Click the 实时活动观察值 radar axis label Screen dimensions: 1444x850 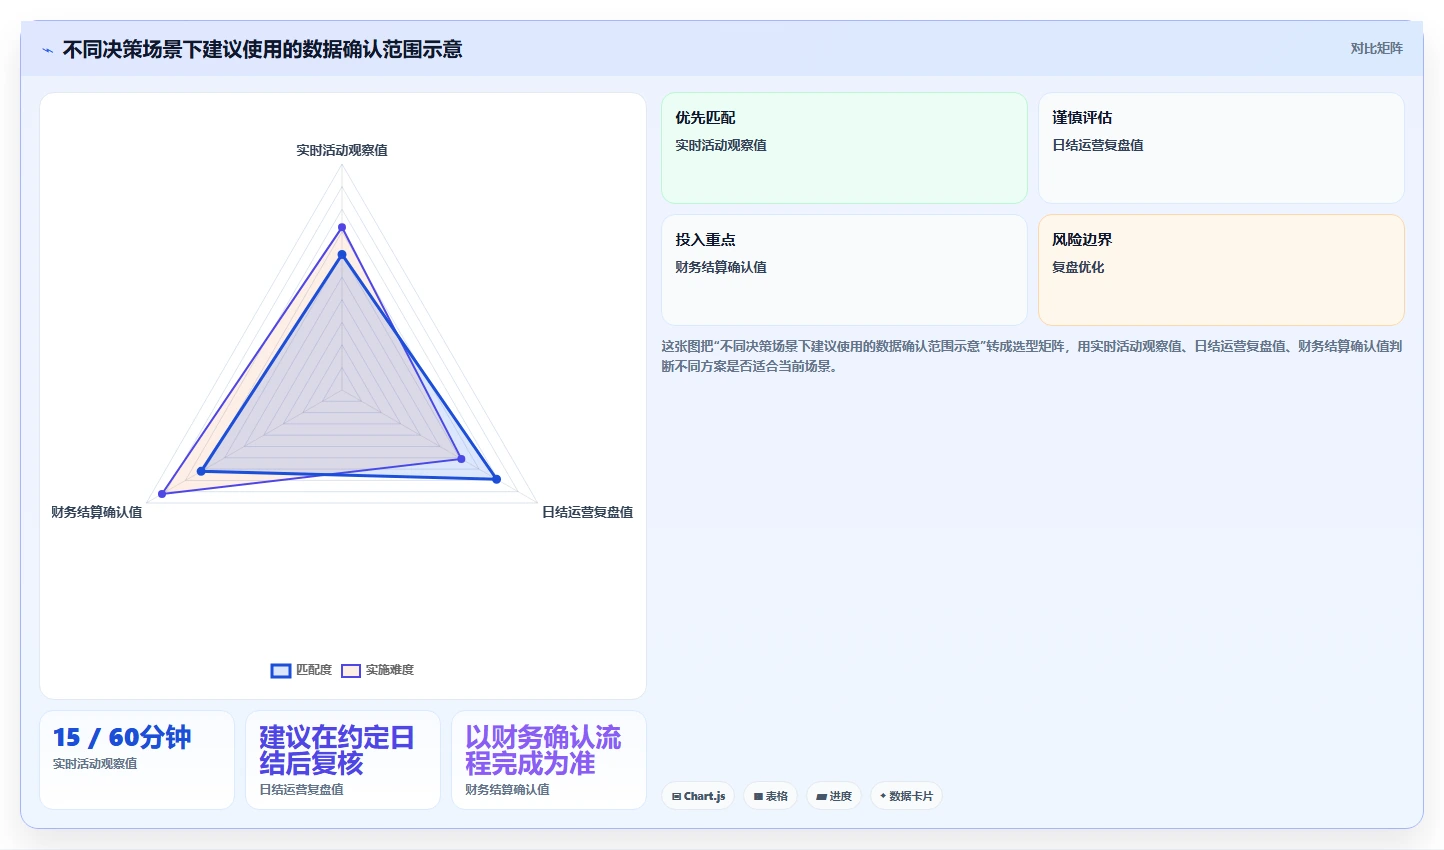[342, 150]
